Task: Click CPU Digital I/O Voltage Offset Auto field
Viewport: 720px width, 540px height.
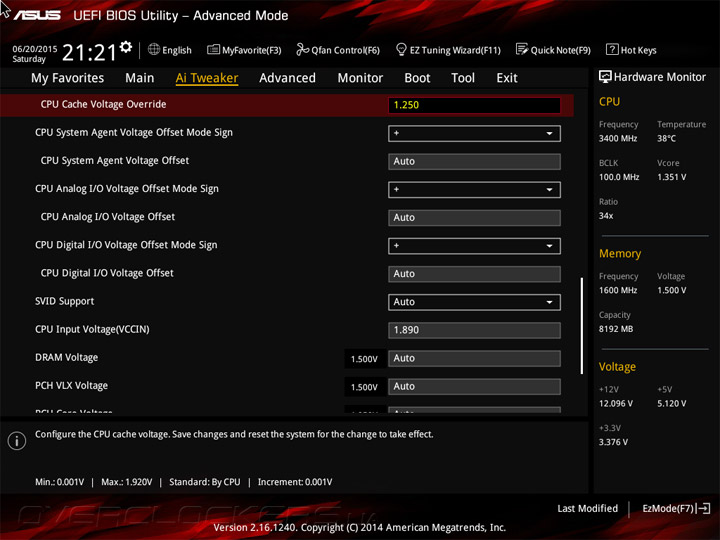Action: point(474,274)
